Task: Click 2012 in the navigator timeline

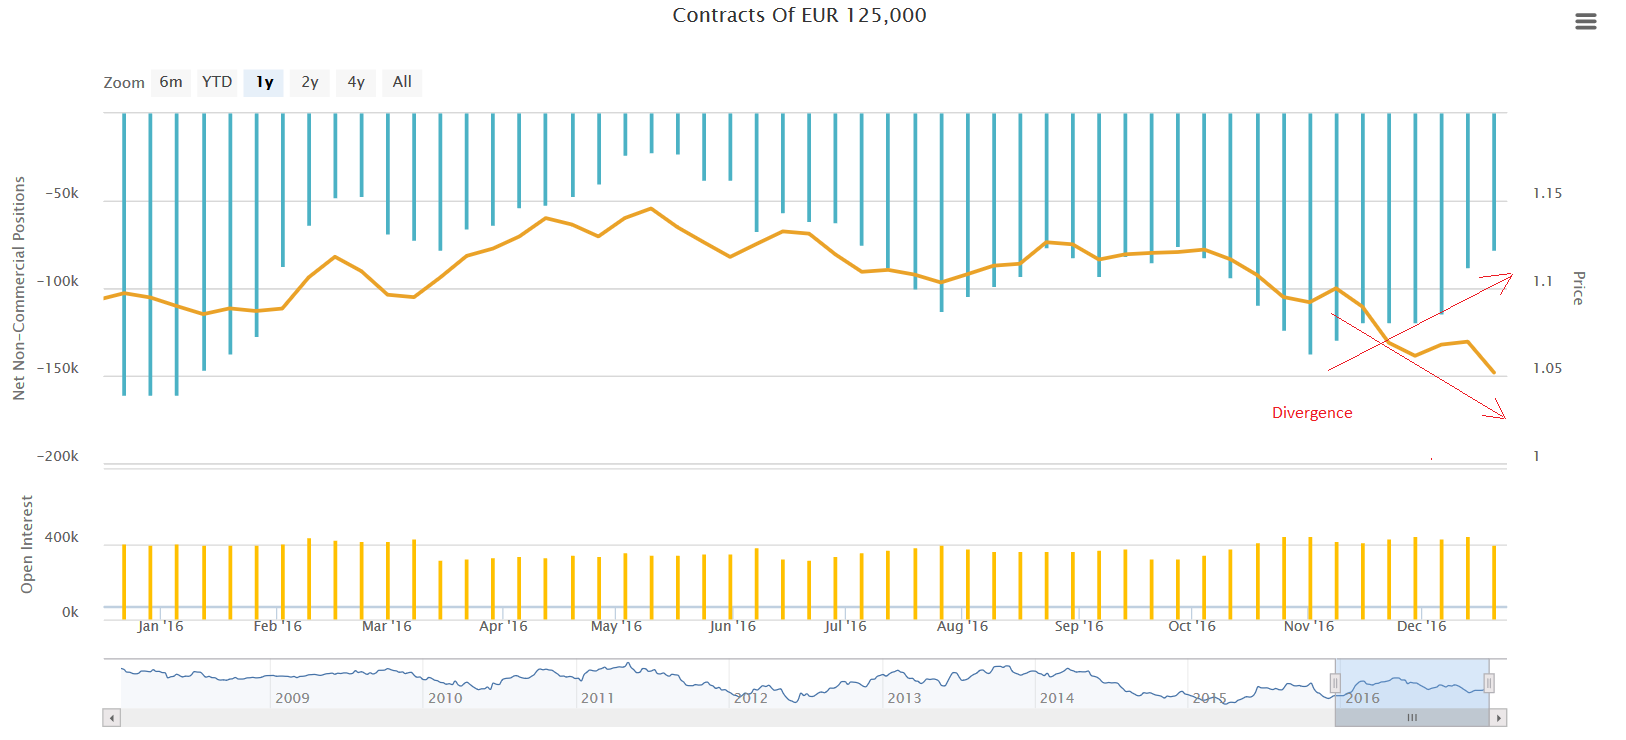Action: 751,698
